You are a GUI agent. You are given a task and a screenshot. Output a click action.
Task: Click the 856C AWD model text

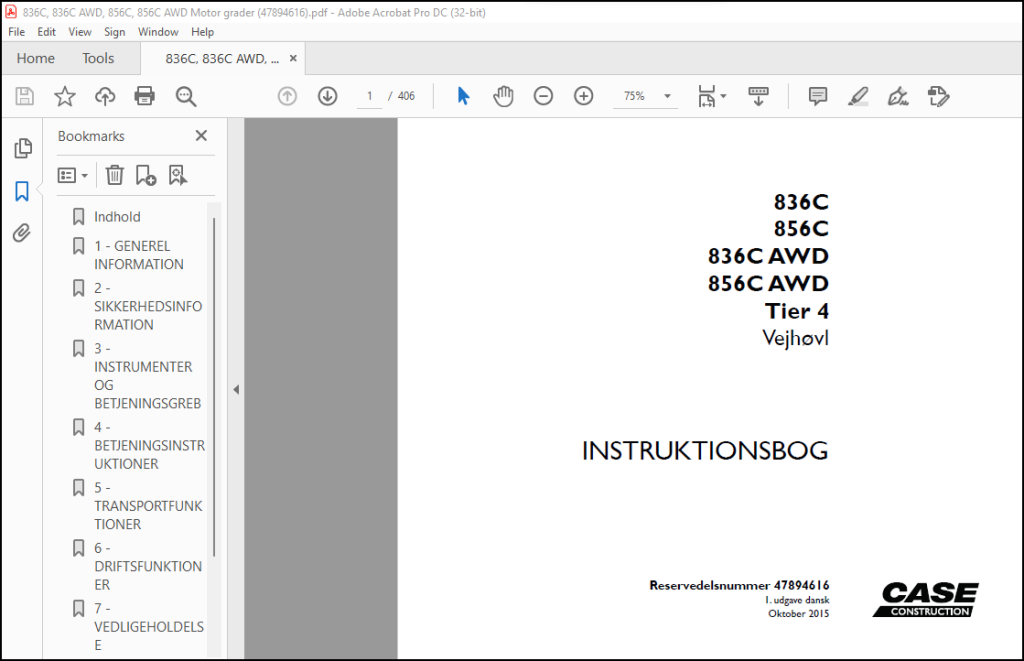(768, 283)
